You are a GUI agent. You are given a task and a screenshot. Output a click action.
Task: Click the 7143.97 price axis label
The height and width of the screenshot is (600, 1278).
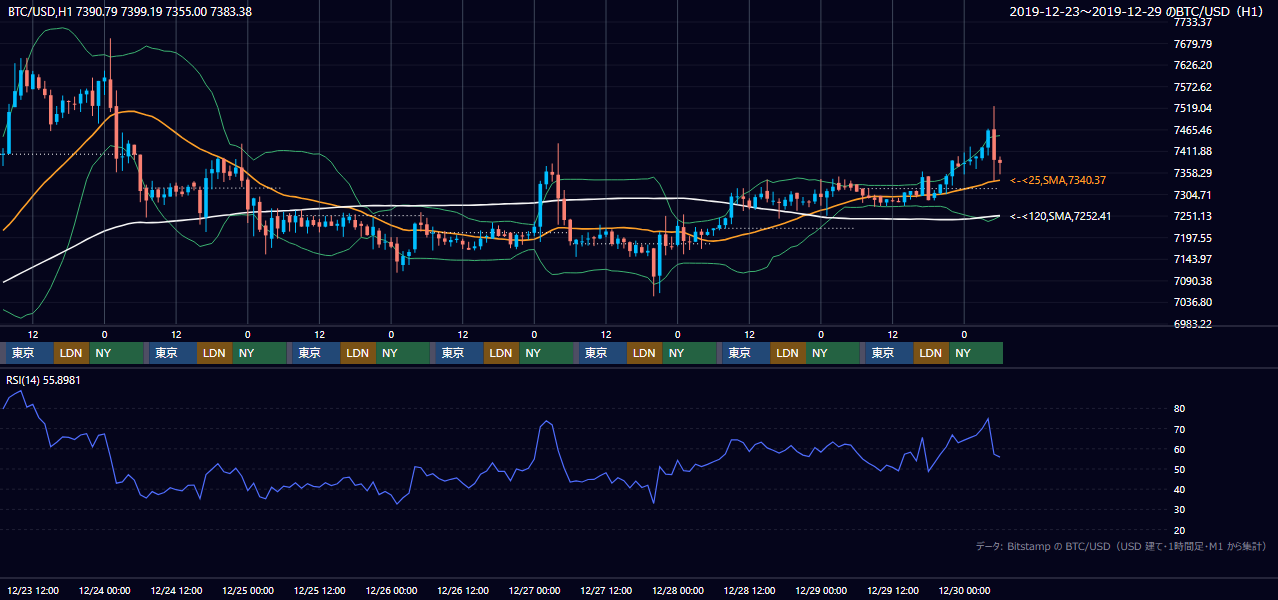(x=1192, y=259)
